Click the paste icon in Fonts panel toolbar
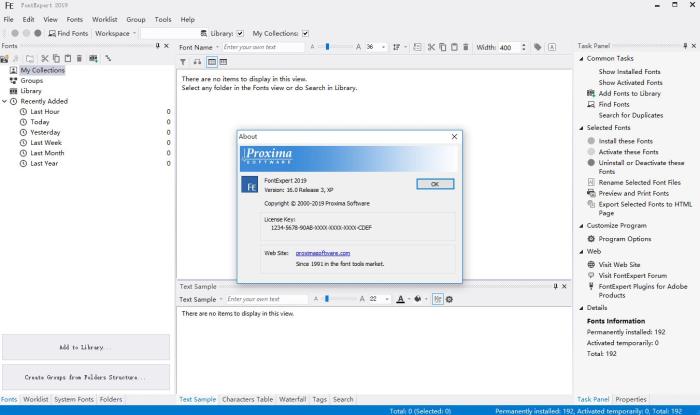 pos(68,58)
